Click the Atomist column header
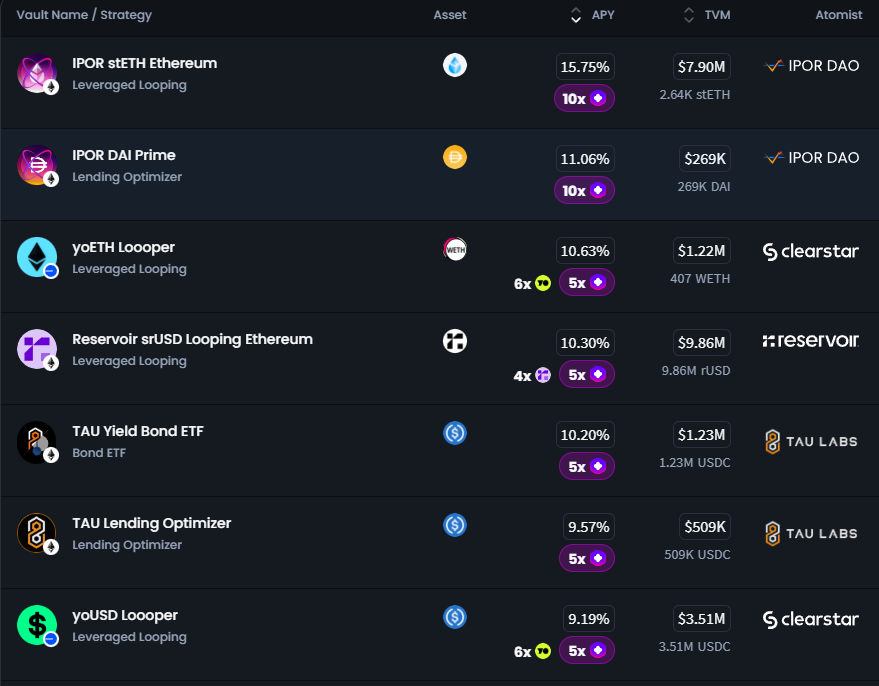The height and width of the screenshot is (686, 879). click(x=838, y=15)
